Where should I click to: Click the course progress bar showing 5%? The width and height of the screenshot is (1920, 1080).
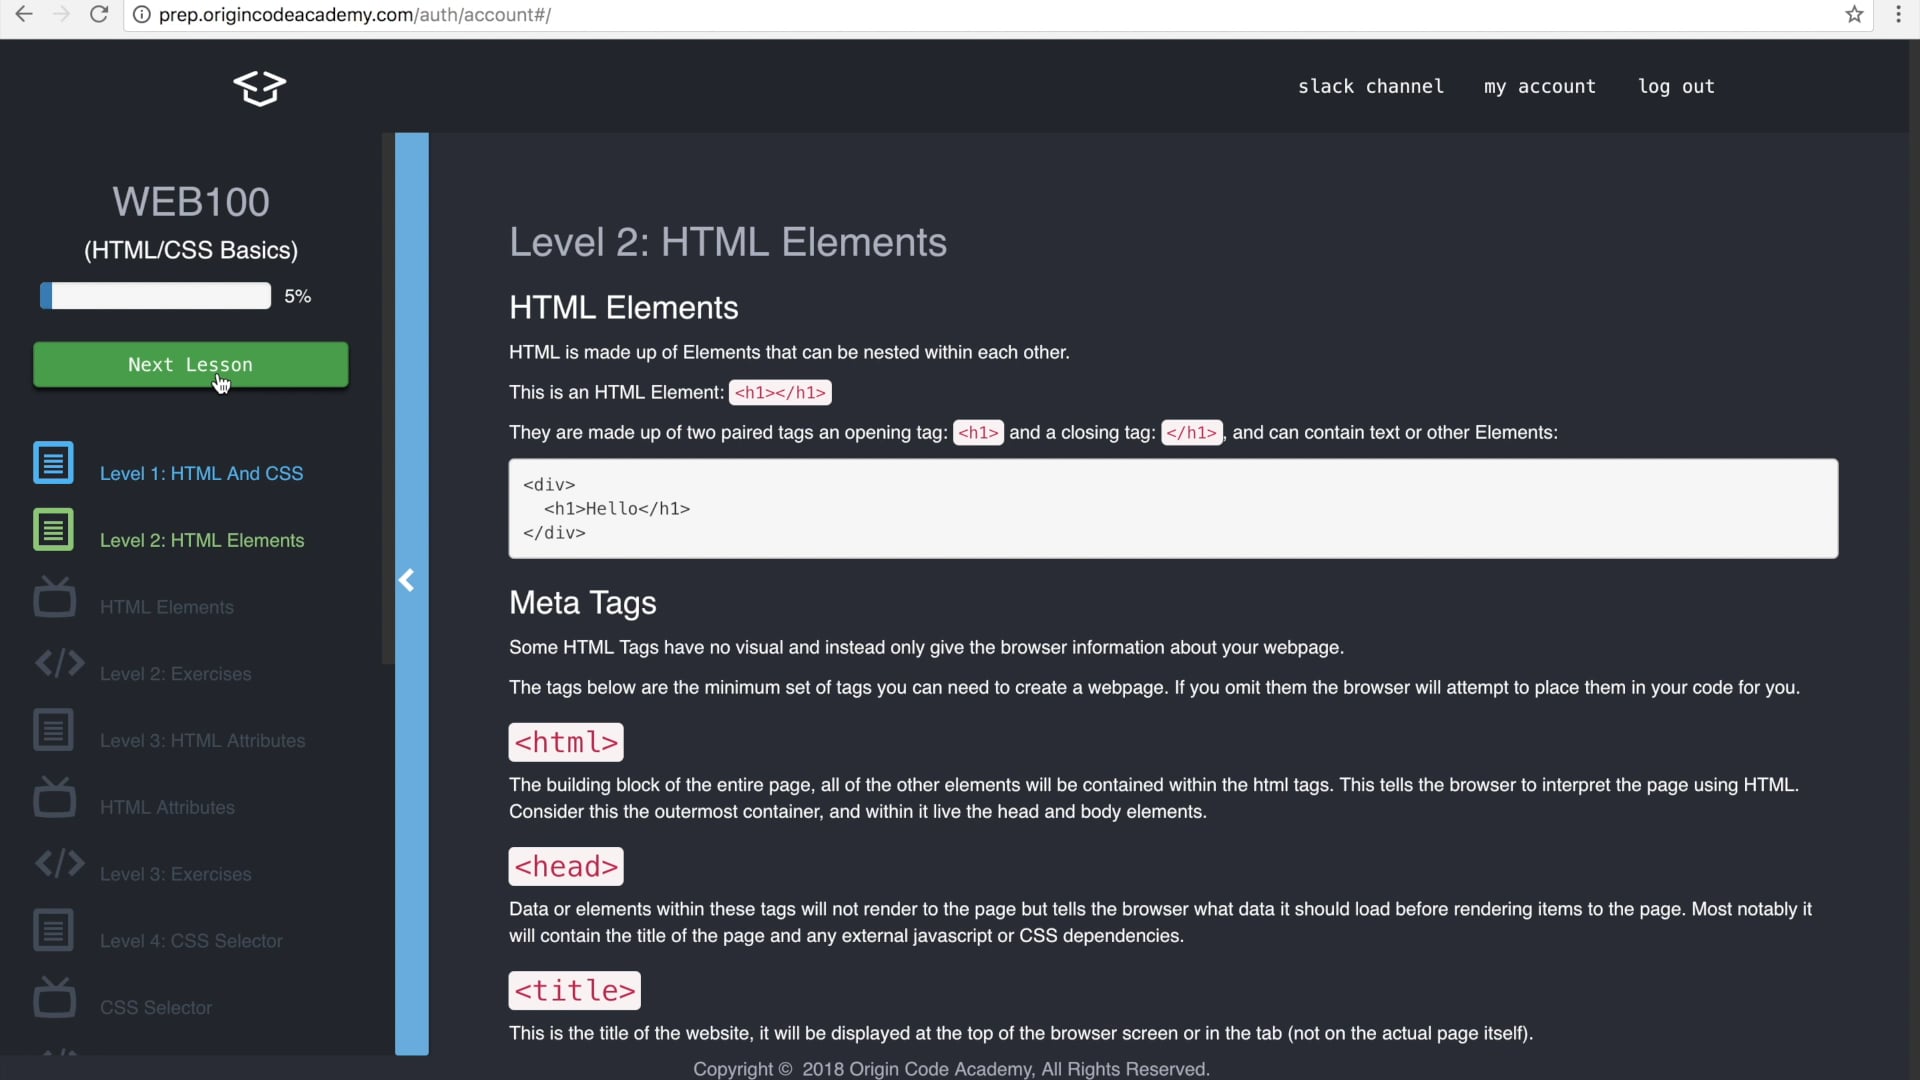click(155, 296)
